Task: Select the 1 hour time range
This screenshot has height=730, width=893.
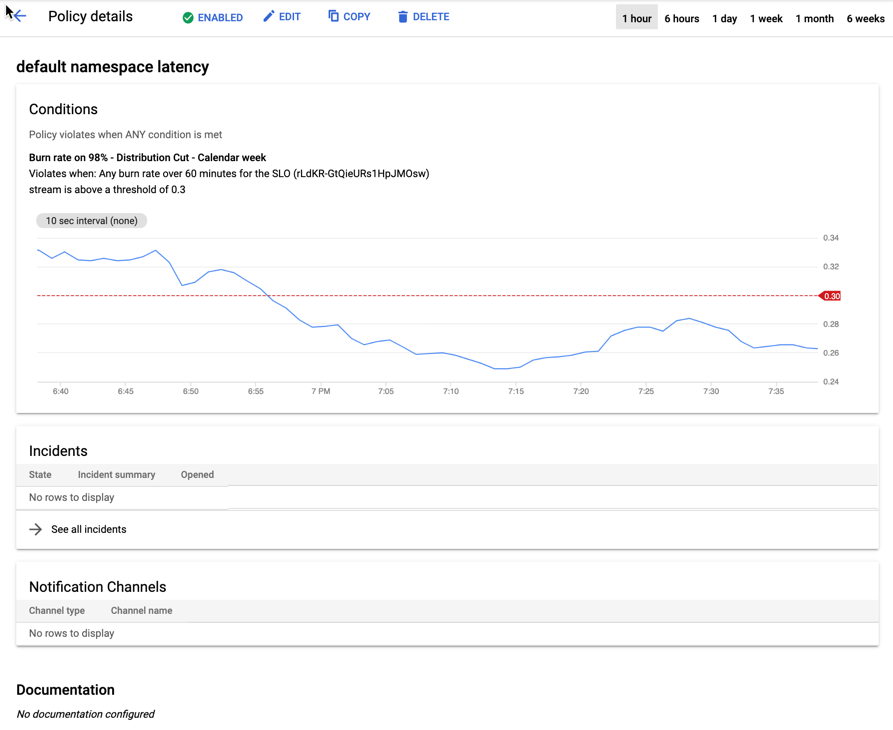Action: 636,18
